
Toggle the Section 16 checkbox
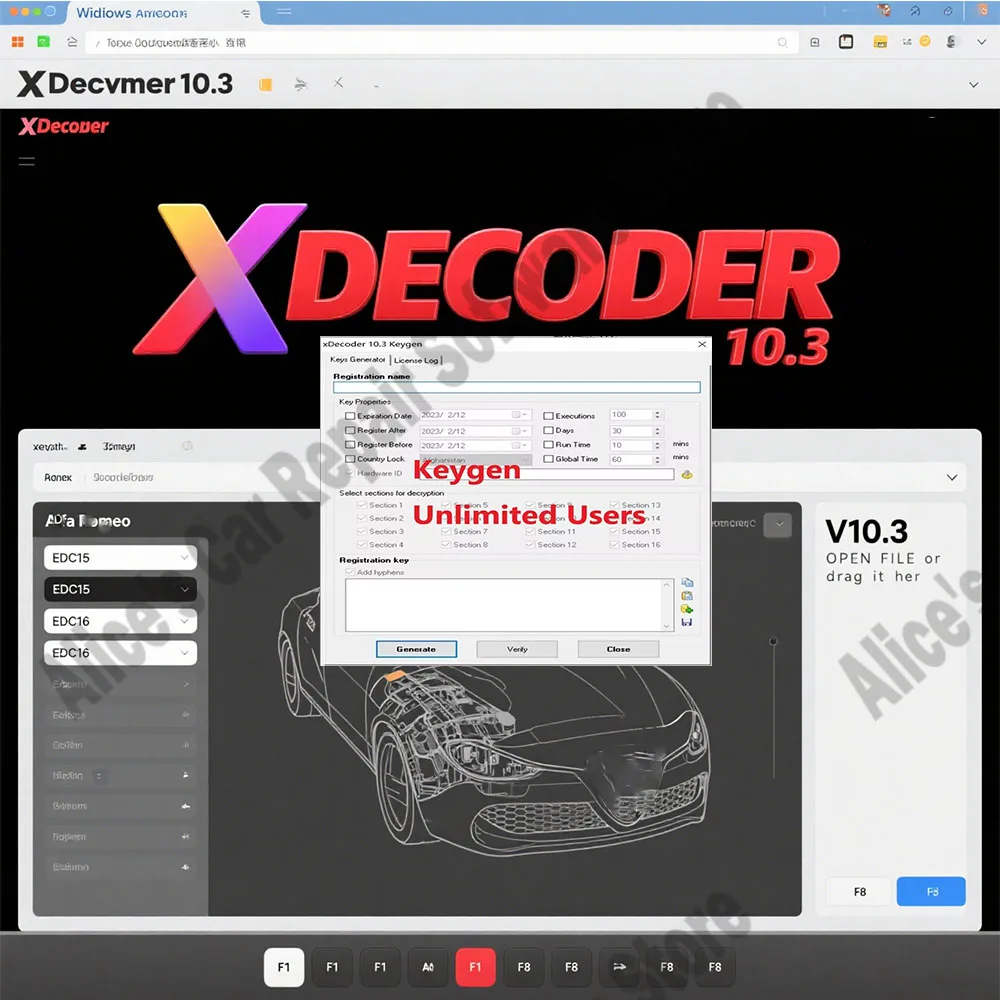[x=614, y=545]
